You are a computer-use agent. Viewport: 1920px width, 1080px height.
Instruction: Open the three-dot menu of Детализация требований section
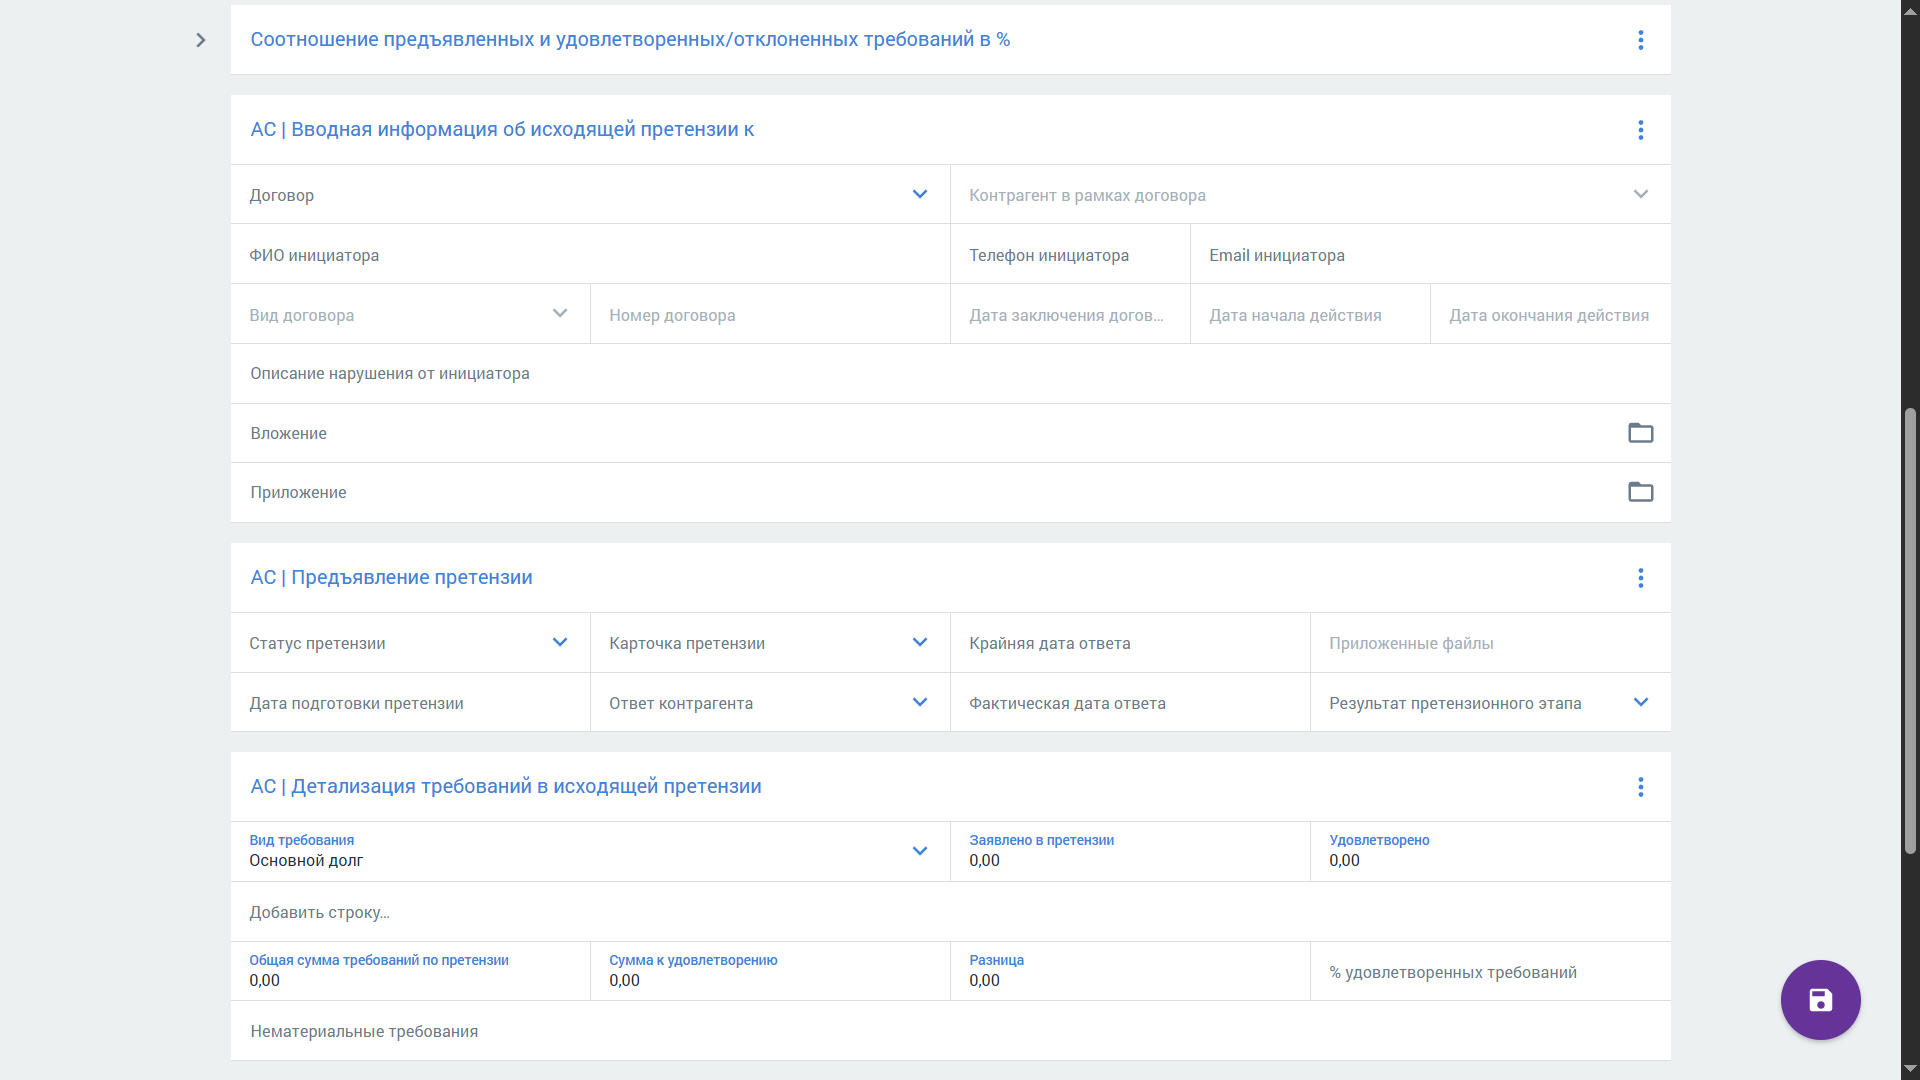click(1640, 787)
